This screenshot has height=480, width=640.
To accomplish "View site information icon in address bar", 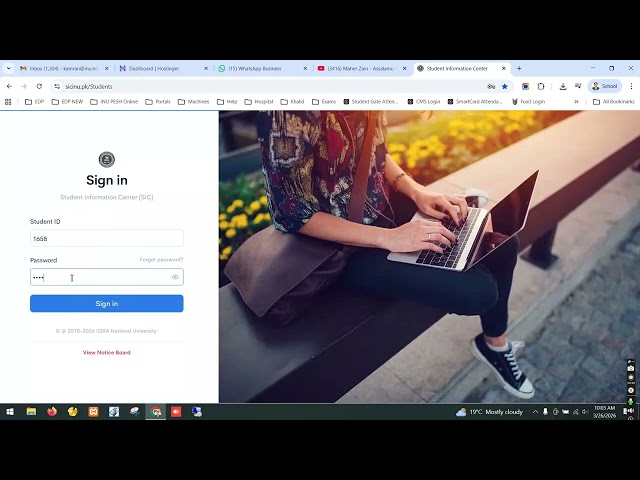I will pyautogui.click(x=57, y=87).
